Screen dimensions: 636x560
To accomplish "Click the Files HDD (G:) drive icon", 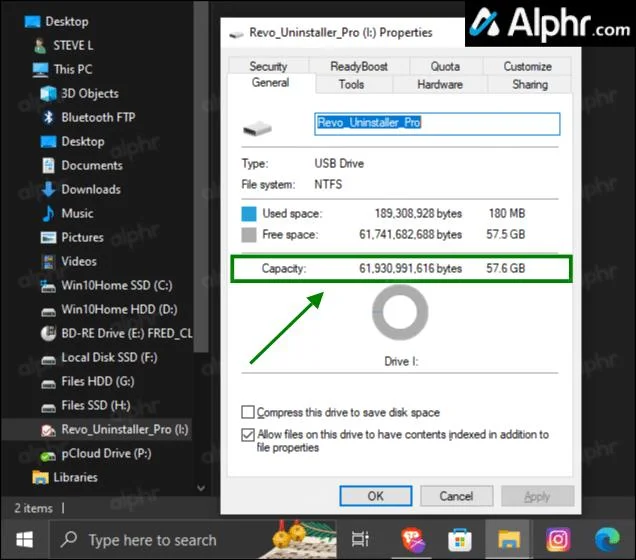I will 48,383.
